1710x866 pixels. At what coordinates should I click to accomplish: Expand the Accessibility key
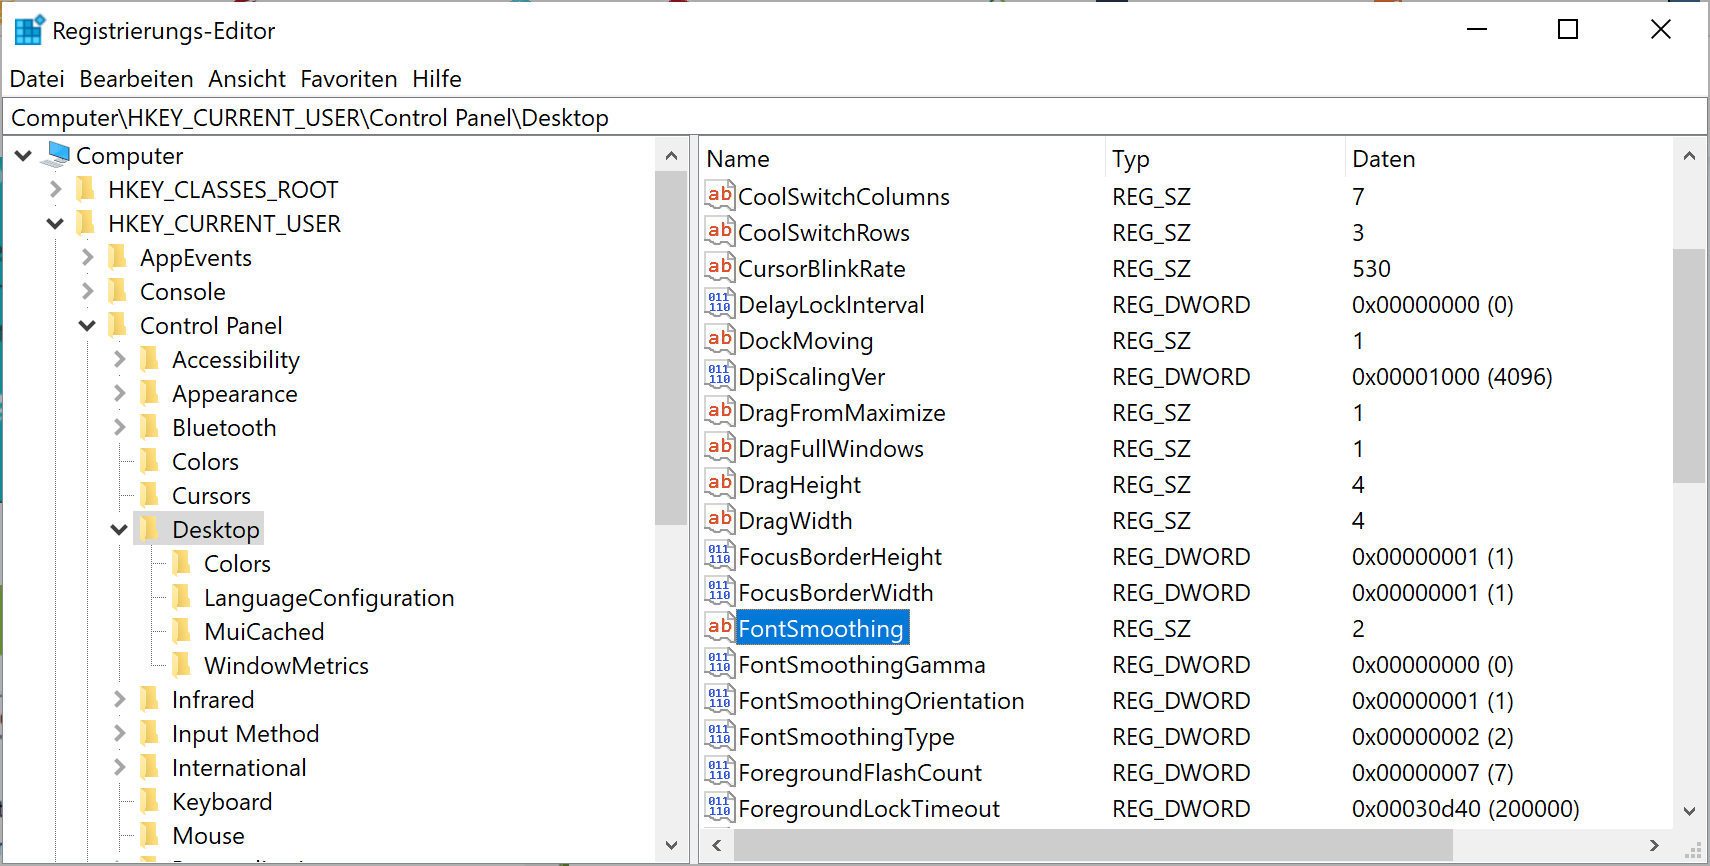[x=119, y=359]
